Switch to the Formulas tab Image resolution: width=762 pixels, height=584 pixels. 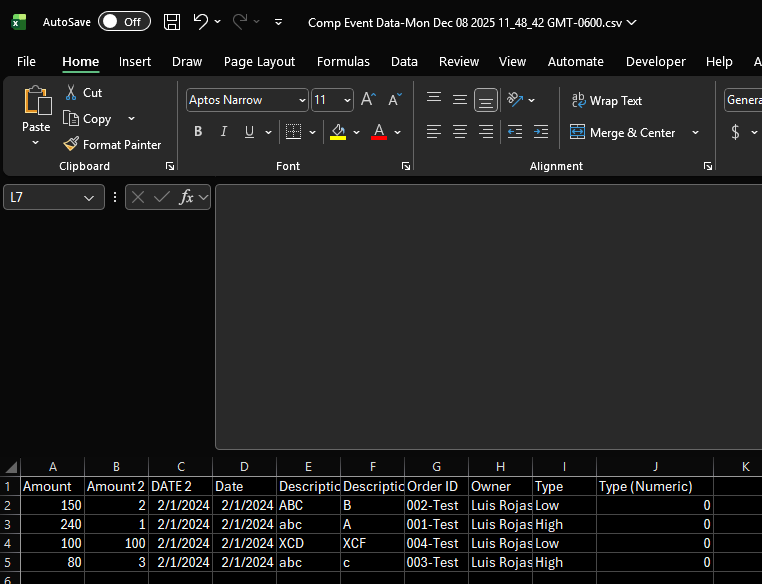pyautogui.click(x=343, y=61)
